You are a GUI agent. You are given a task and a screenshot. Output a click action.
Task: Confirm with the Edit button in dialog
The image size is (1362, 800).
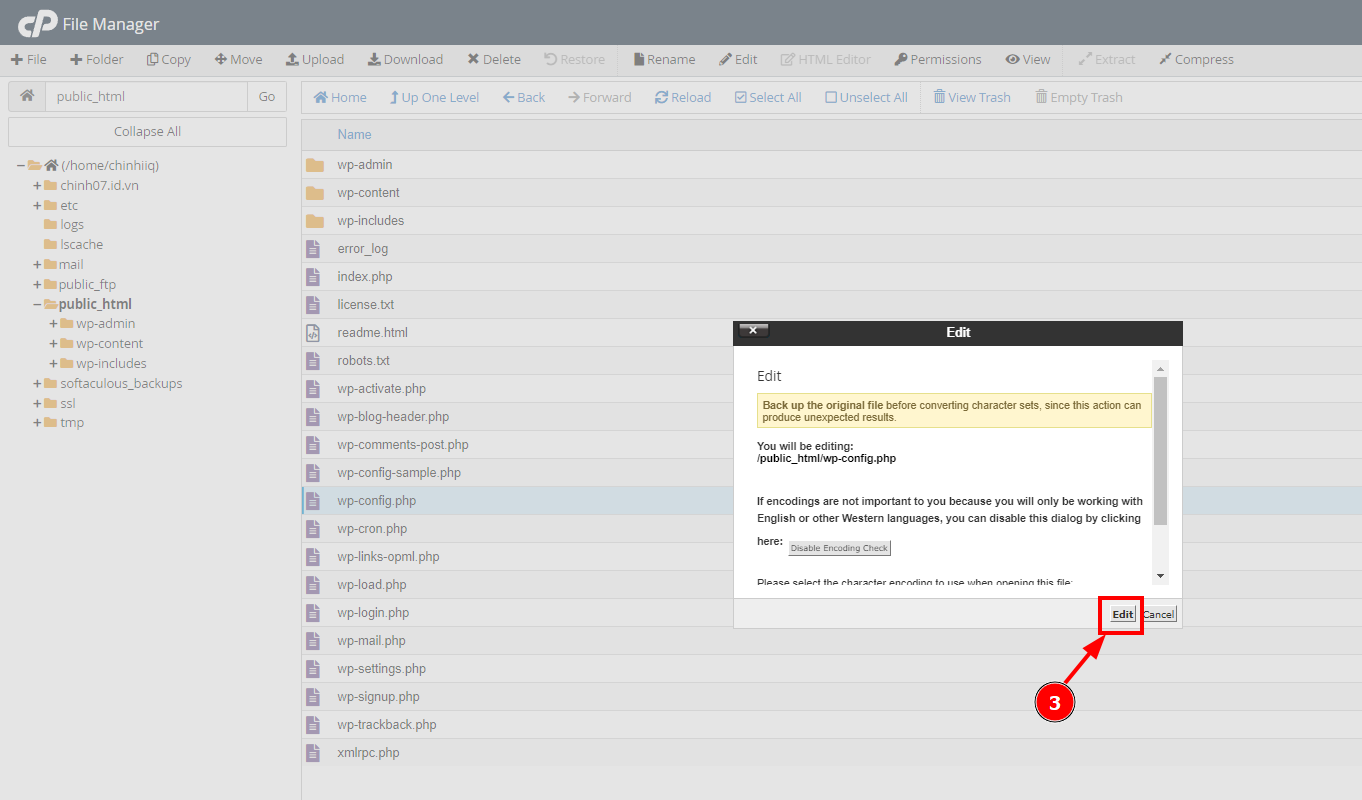(1123, 614)
